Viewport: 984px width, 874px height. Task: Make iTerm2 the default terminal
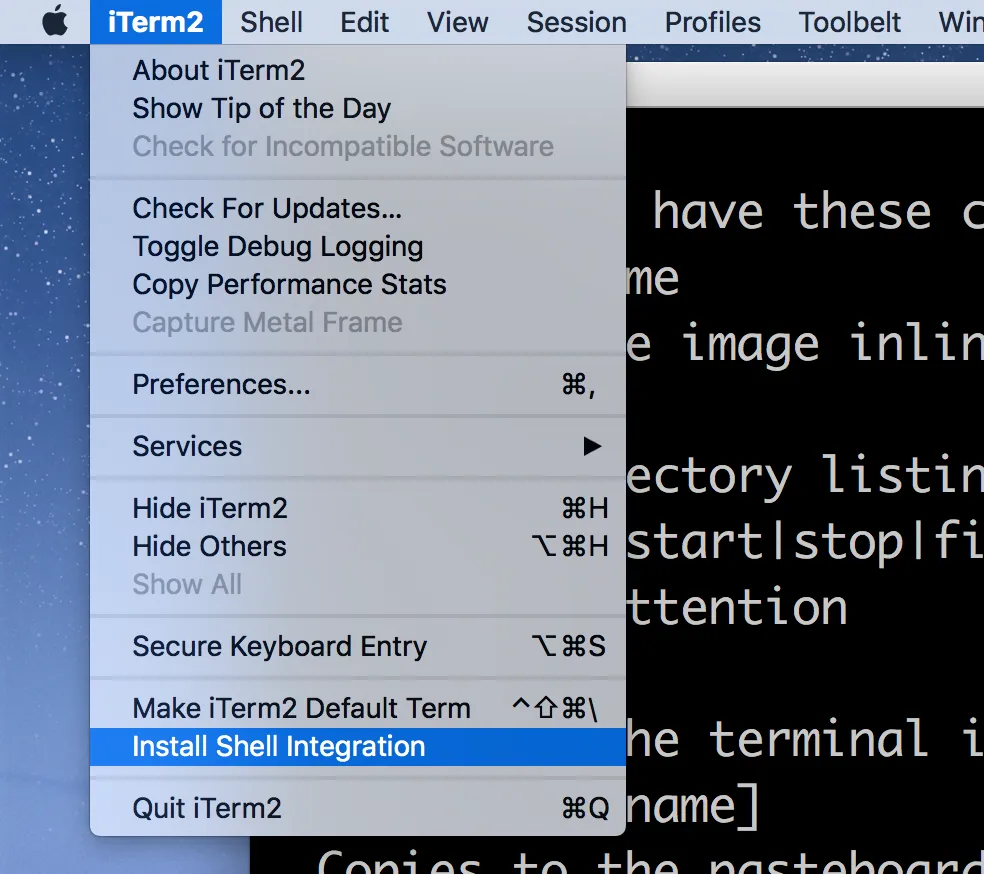302,707
